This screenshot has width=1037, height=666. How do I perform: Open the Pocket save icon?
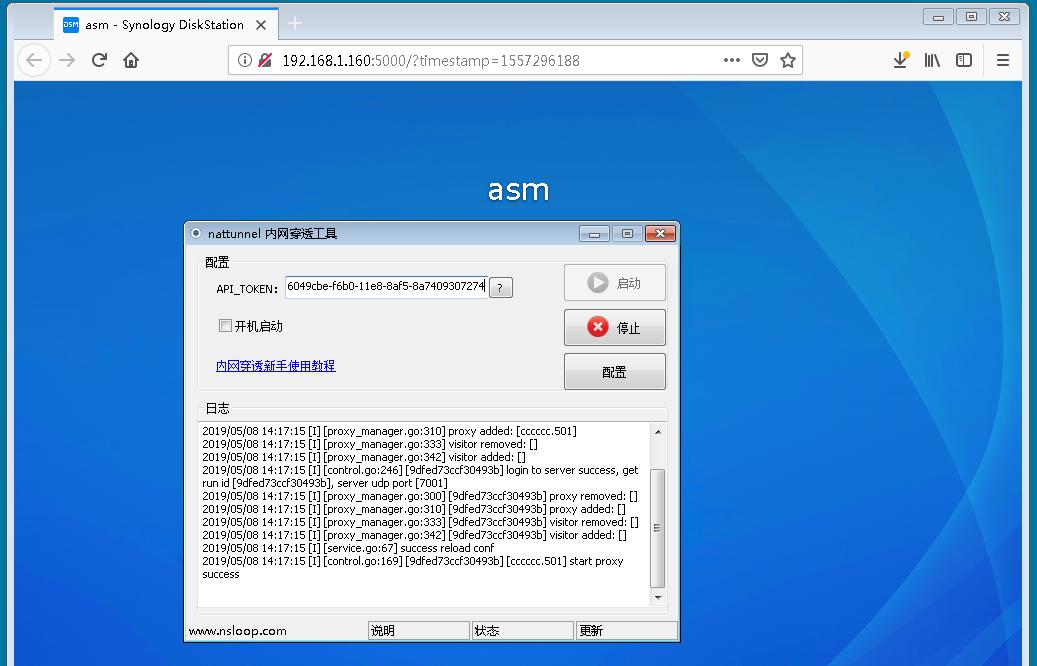click(760, 60)
